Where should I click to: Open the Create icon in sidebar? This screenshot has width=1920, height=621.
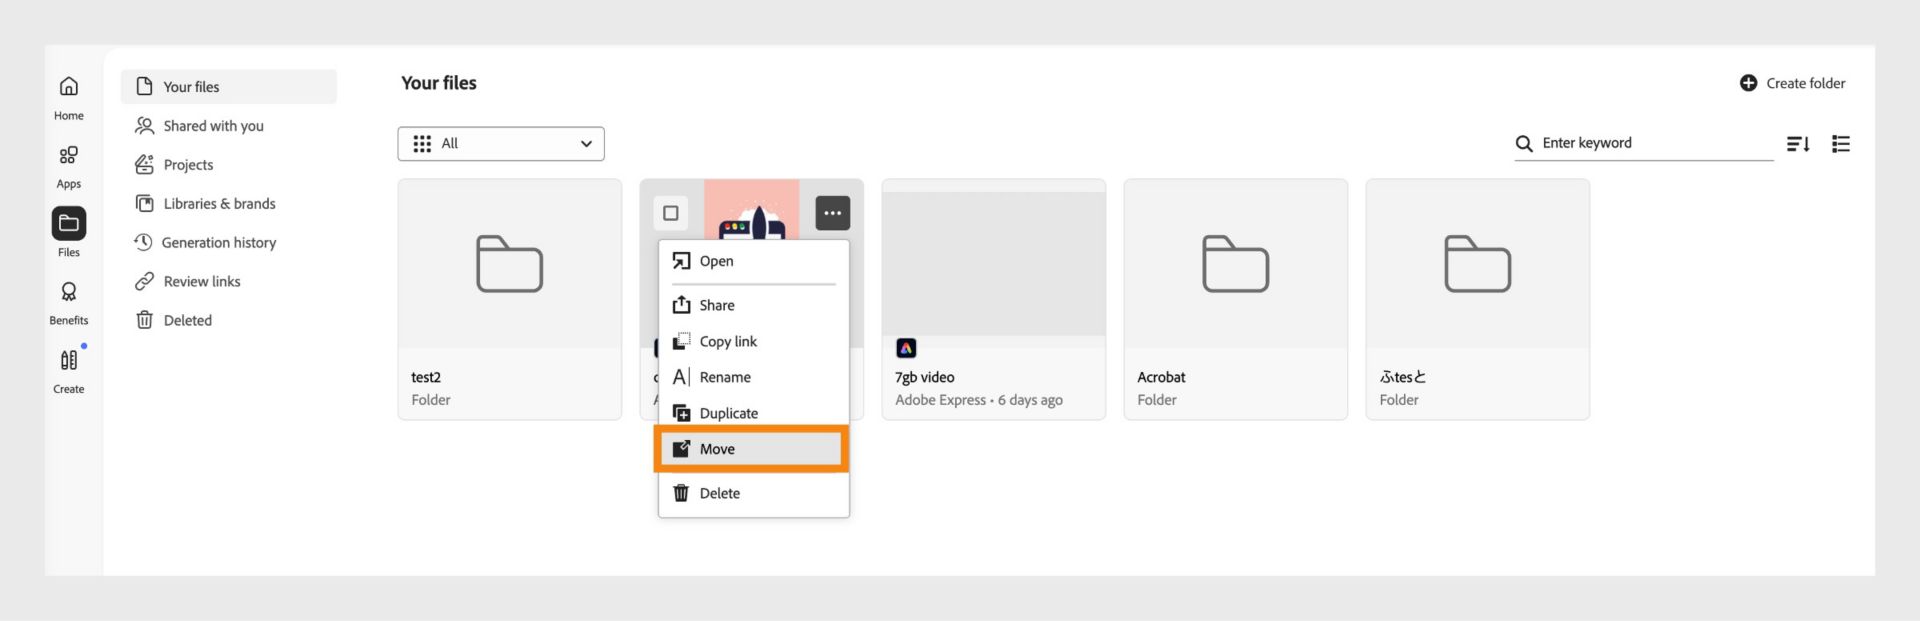click(69, 360)
